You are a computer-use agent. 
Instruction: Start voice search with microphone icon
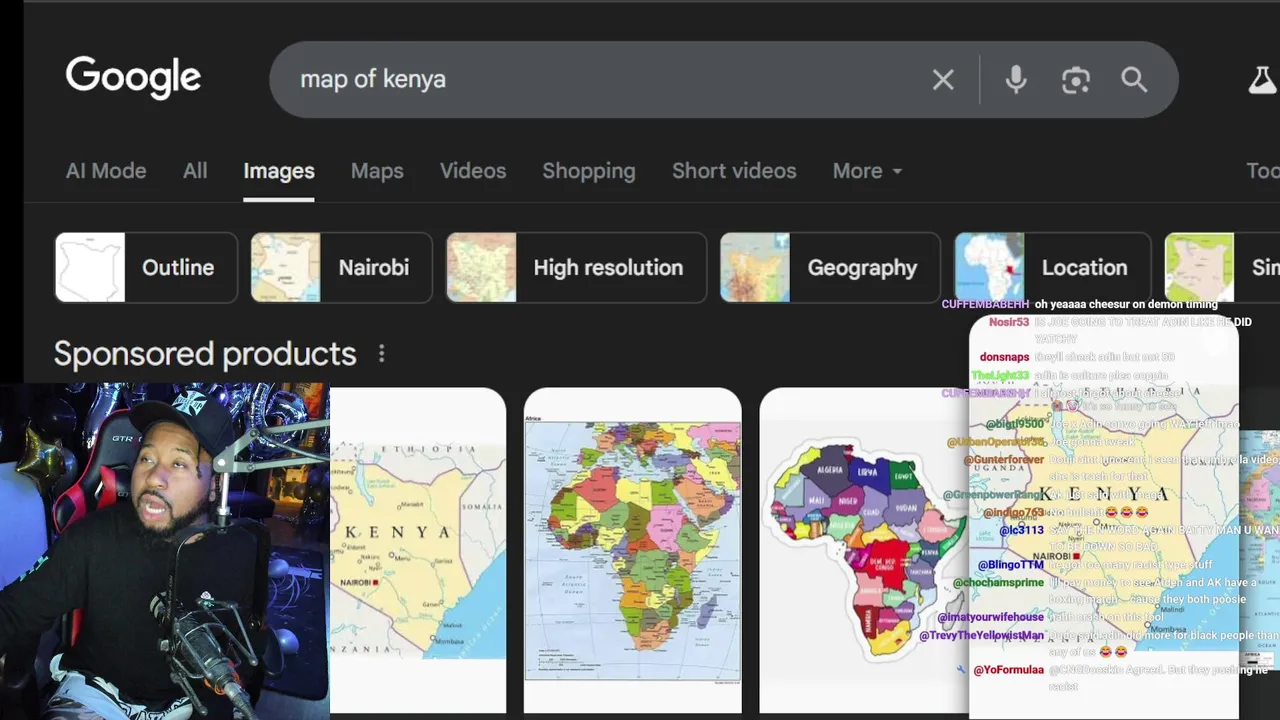1016,80
